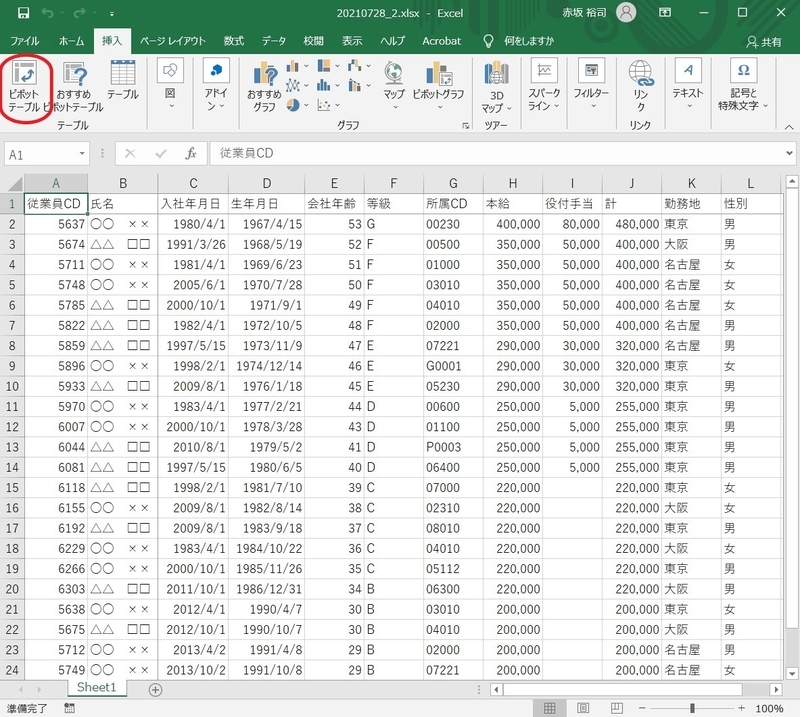Image resolution: width=800 pixels, height=717 pixels.
Task: Expand the Name Box dropdown
Action: tap(82, 153)
